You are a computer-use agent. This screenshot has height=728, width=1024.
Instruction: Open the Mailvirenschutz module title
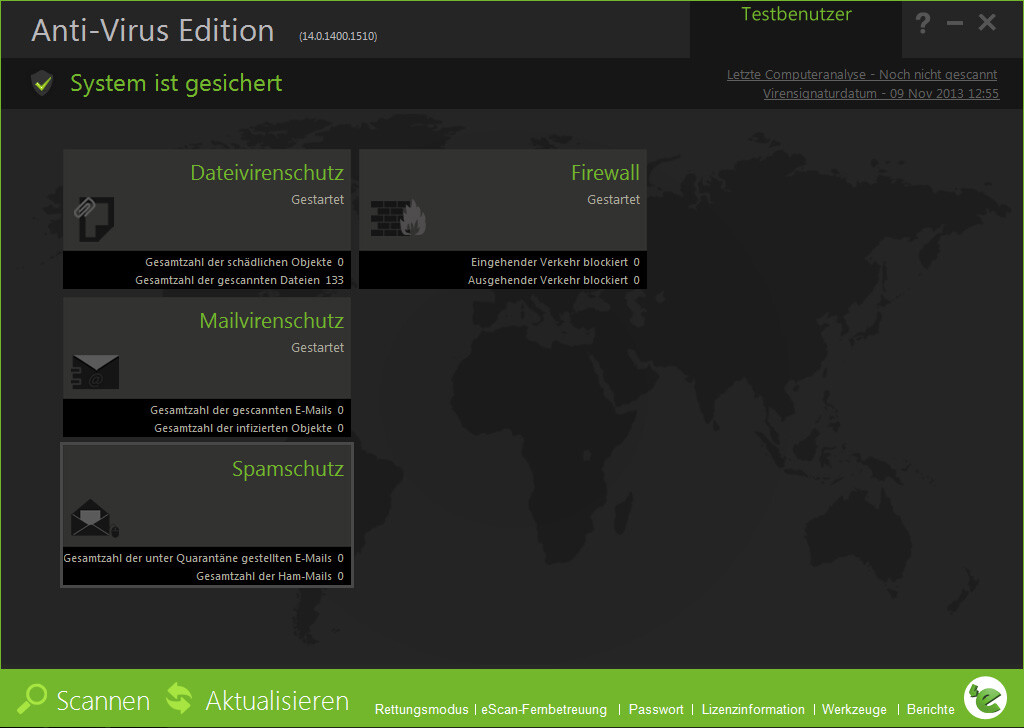(271, 321)
